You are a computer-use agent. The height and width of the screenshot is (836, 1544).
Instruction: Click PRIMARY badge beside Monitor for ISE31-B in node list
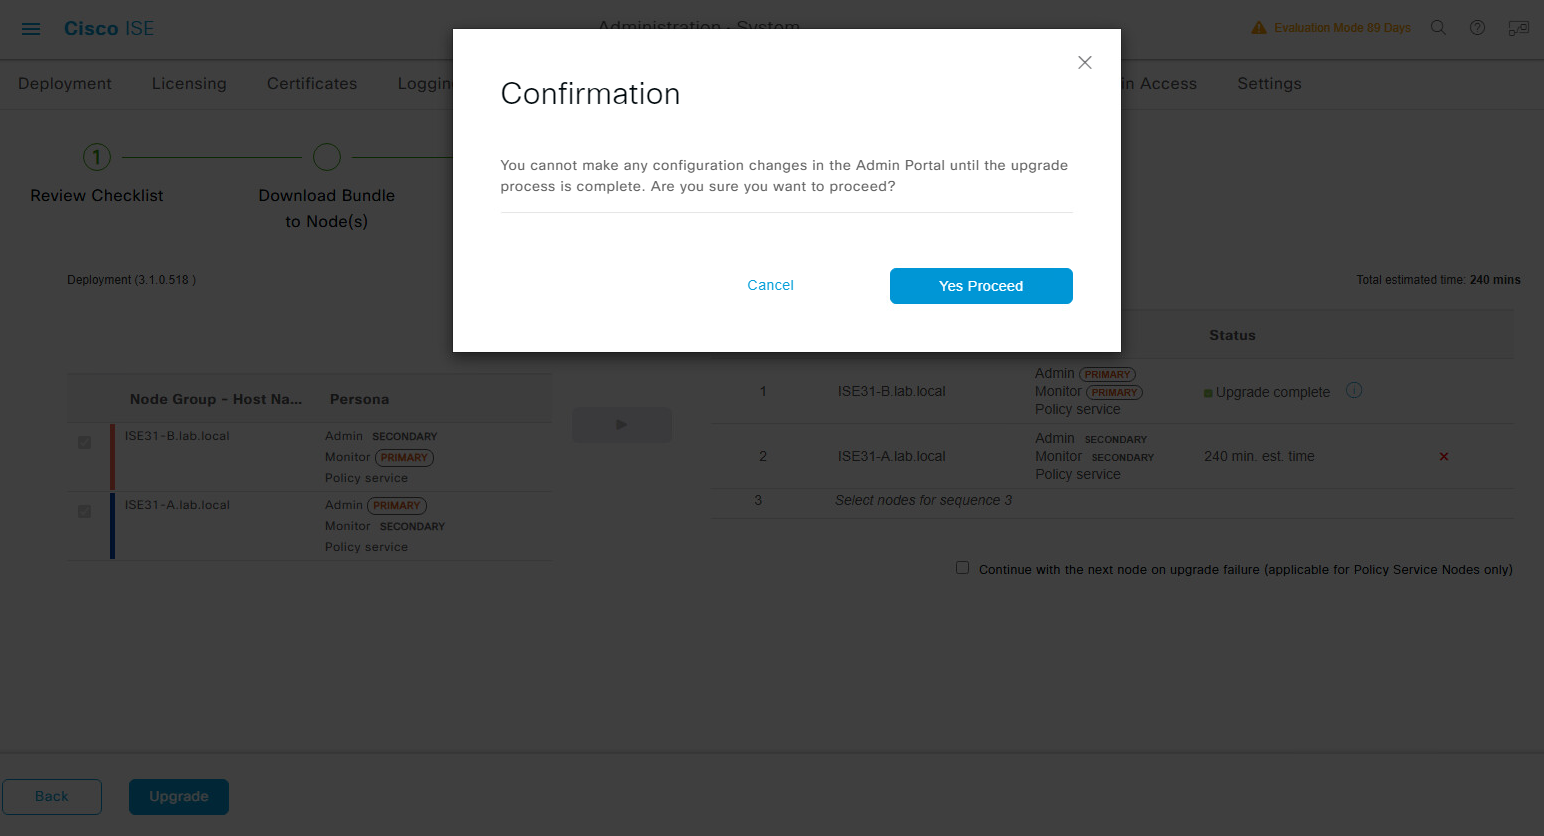[404, 457]
